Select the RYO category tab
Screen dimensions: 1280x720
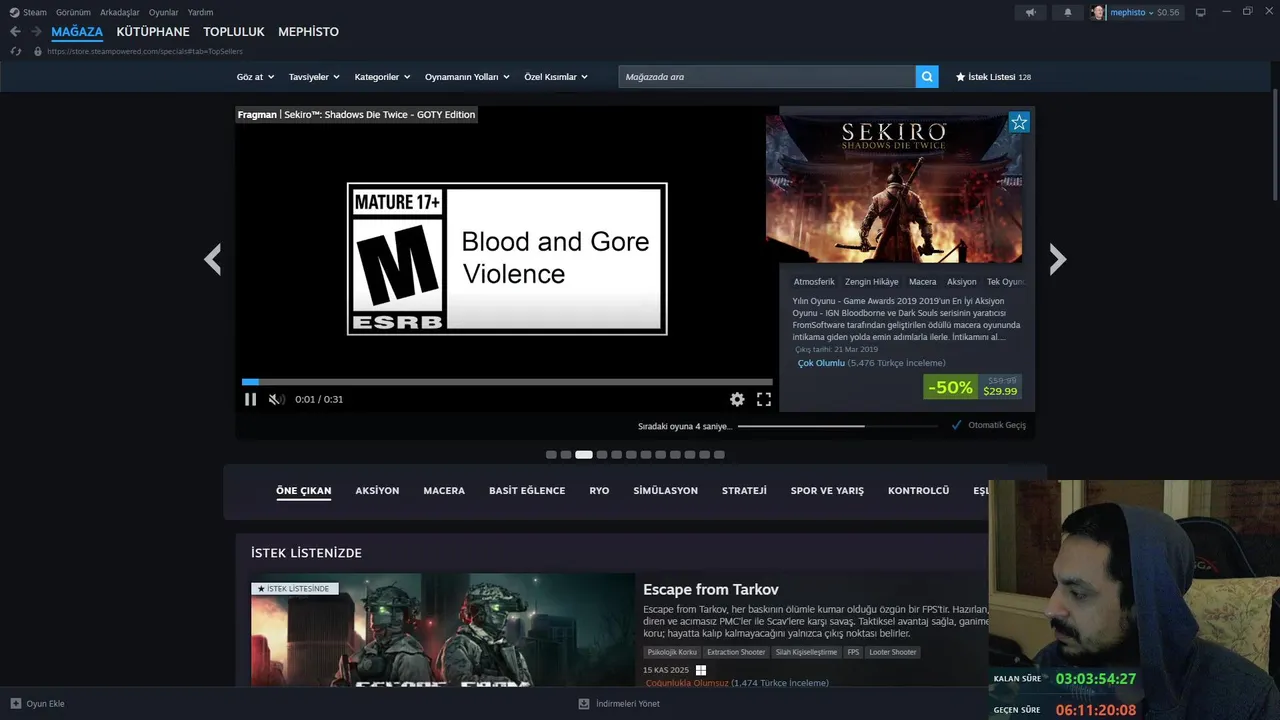tap(599, 491)
